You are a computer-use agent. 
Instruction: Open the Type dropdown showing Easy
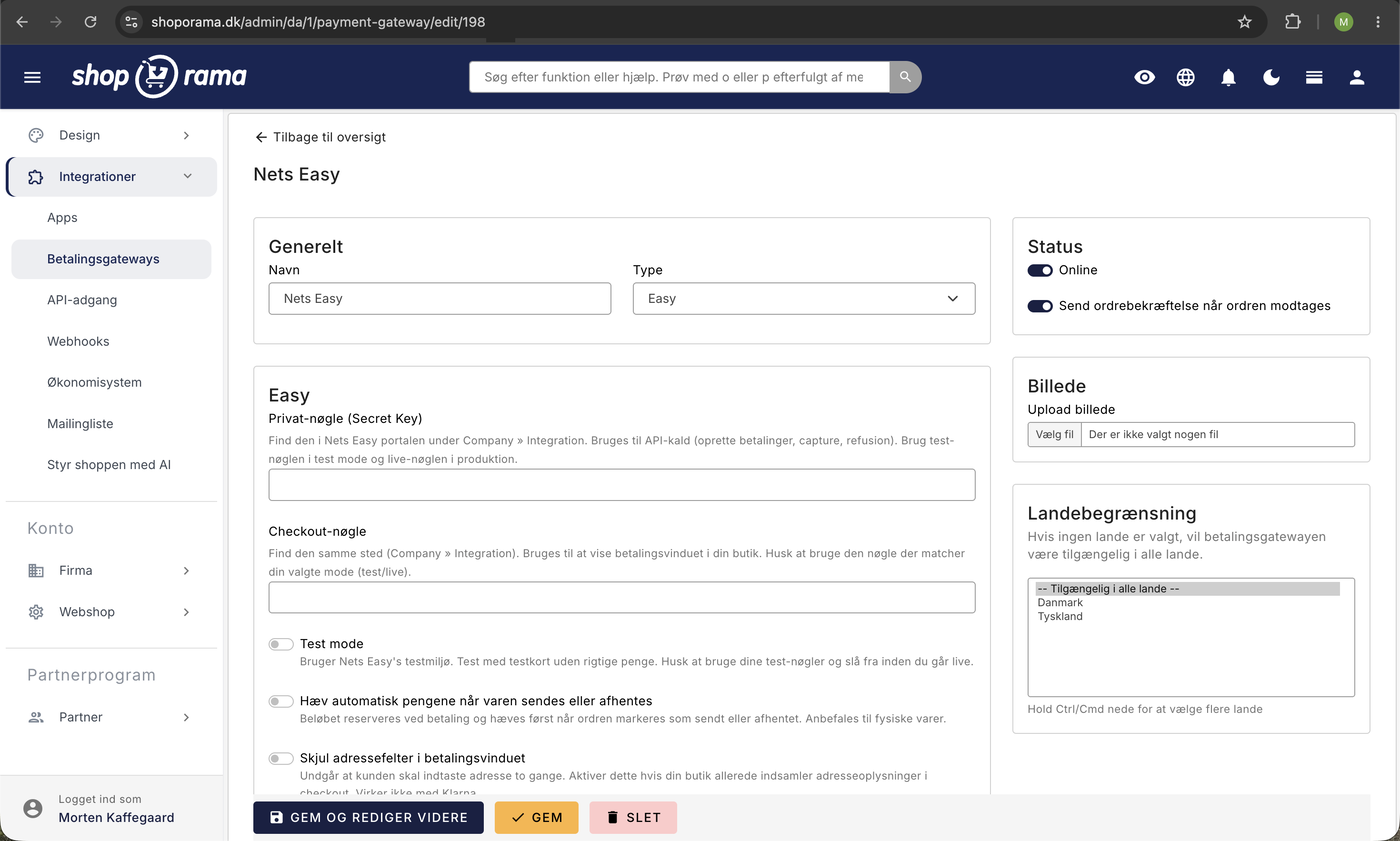click(804, 298)
